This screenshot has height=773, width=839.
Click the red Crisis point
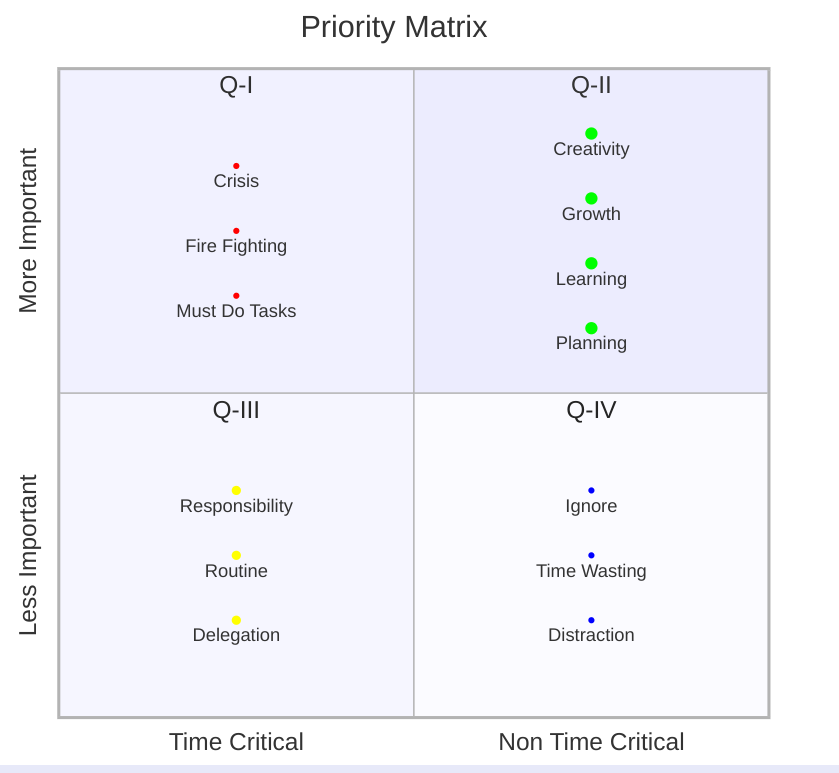coord(236,166)
